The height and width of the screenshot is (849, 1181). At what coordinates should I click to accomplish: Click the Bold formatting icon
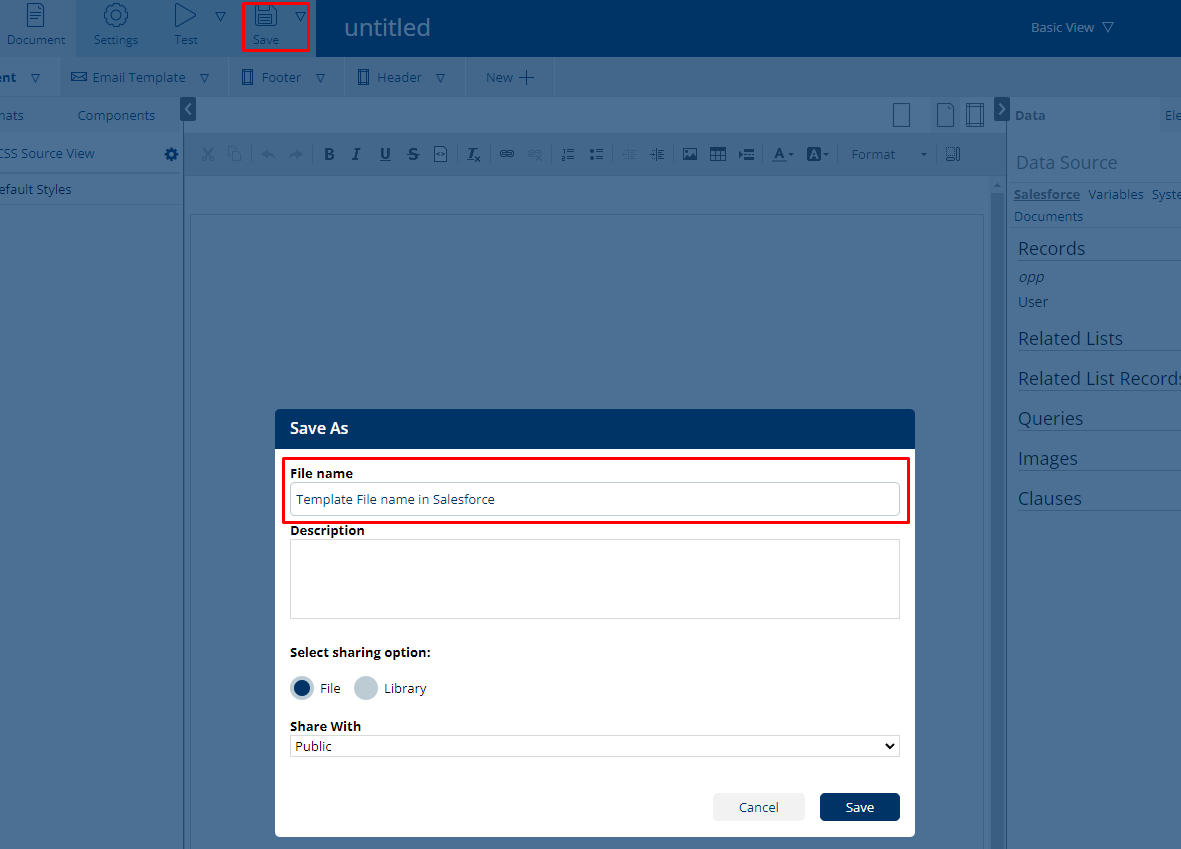click(329, 154)
